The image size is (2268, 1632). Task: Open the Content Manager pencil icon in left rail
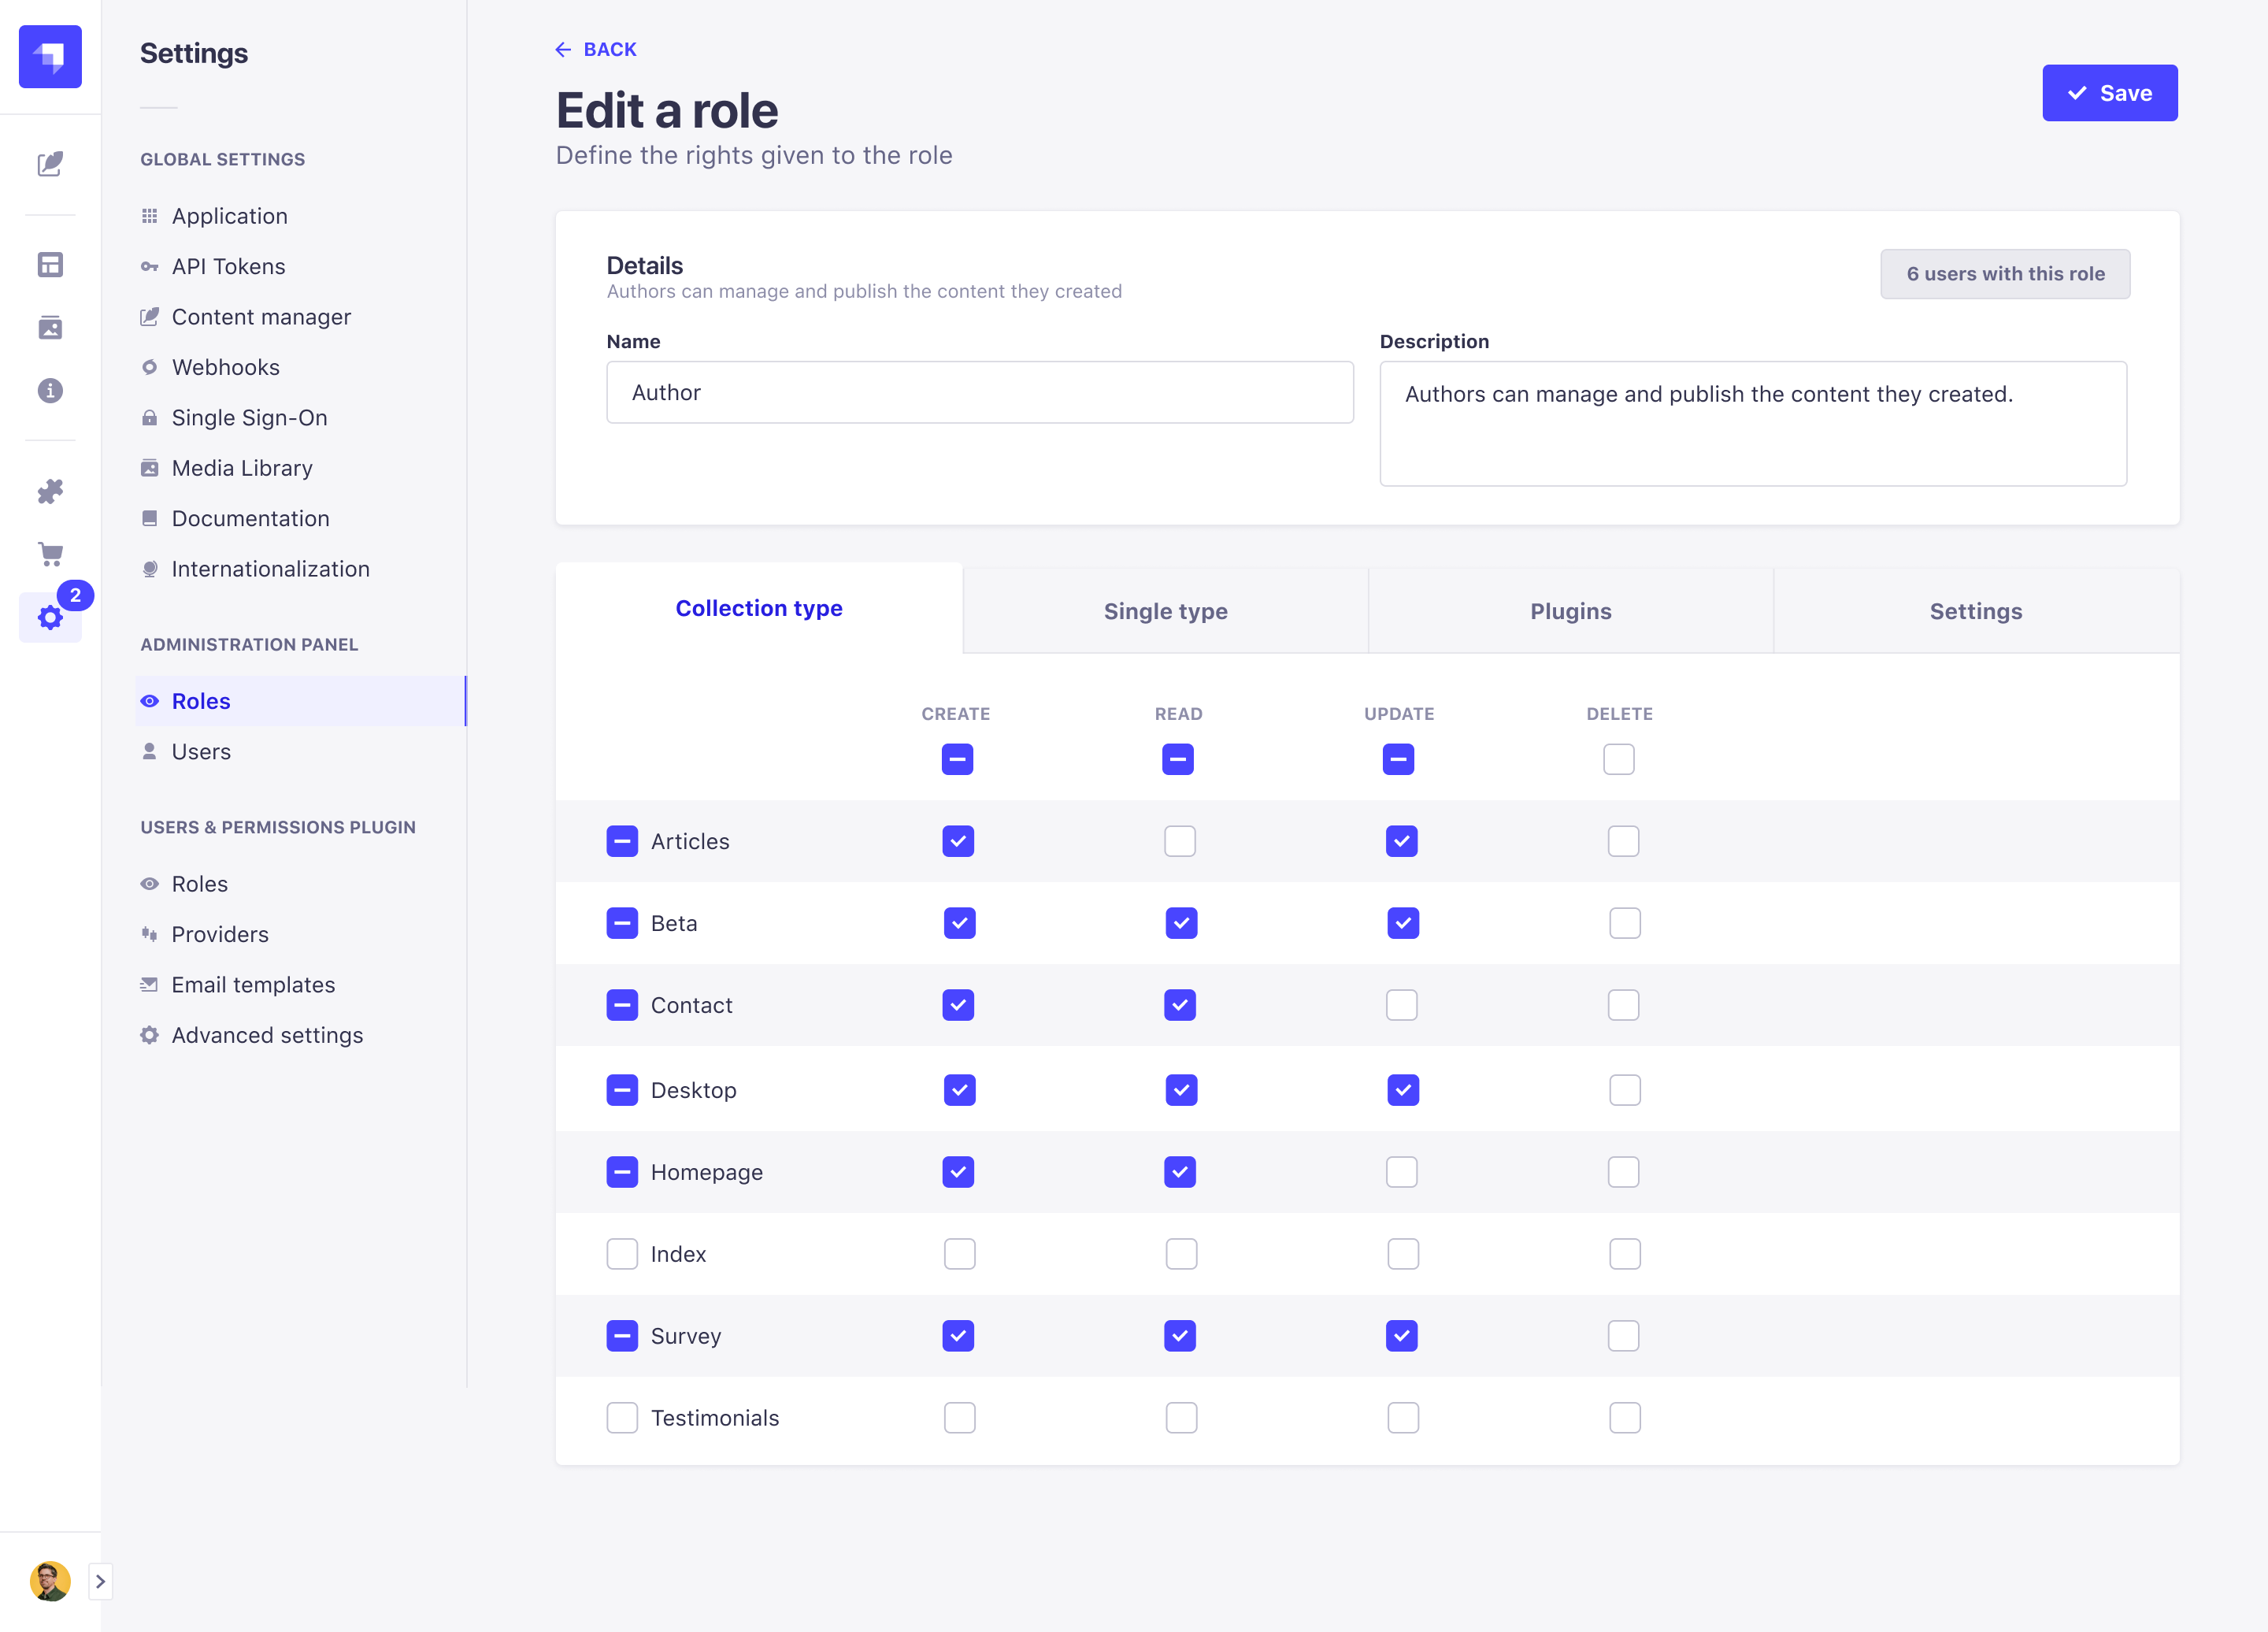(50, 164)
